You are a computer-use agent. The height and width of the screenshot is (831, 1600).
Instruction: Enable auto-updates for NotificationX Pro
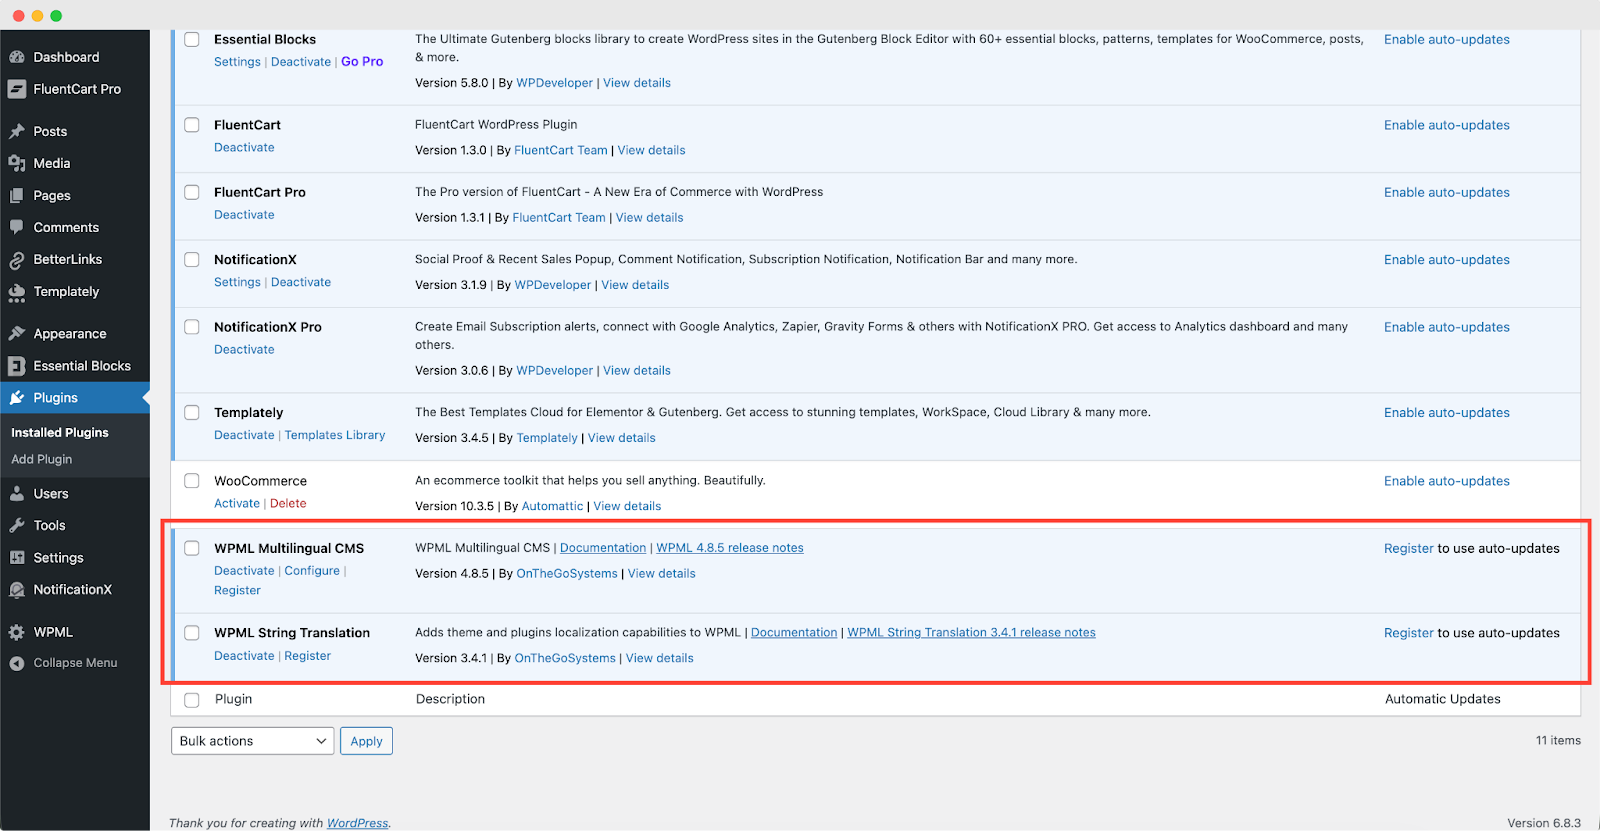(1446, 327)
